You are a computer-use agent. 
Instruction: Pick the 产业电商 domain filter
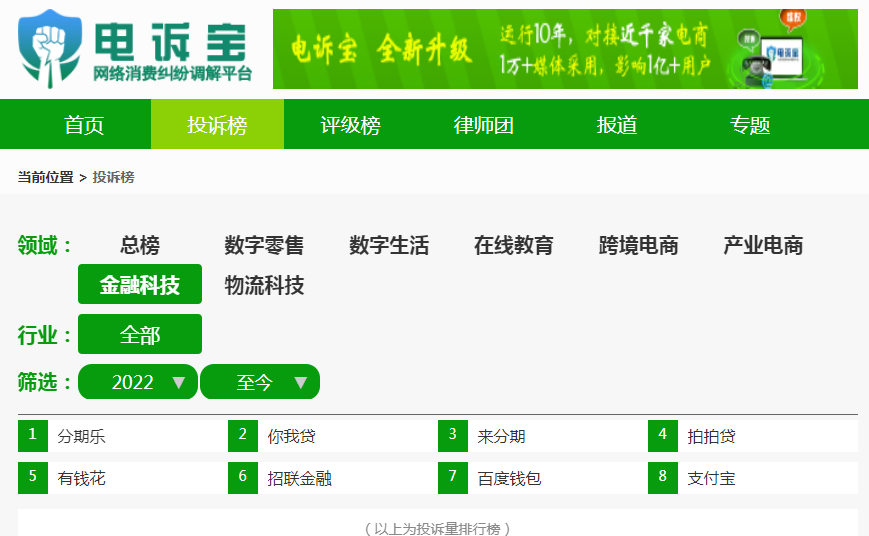pos(763,245)
